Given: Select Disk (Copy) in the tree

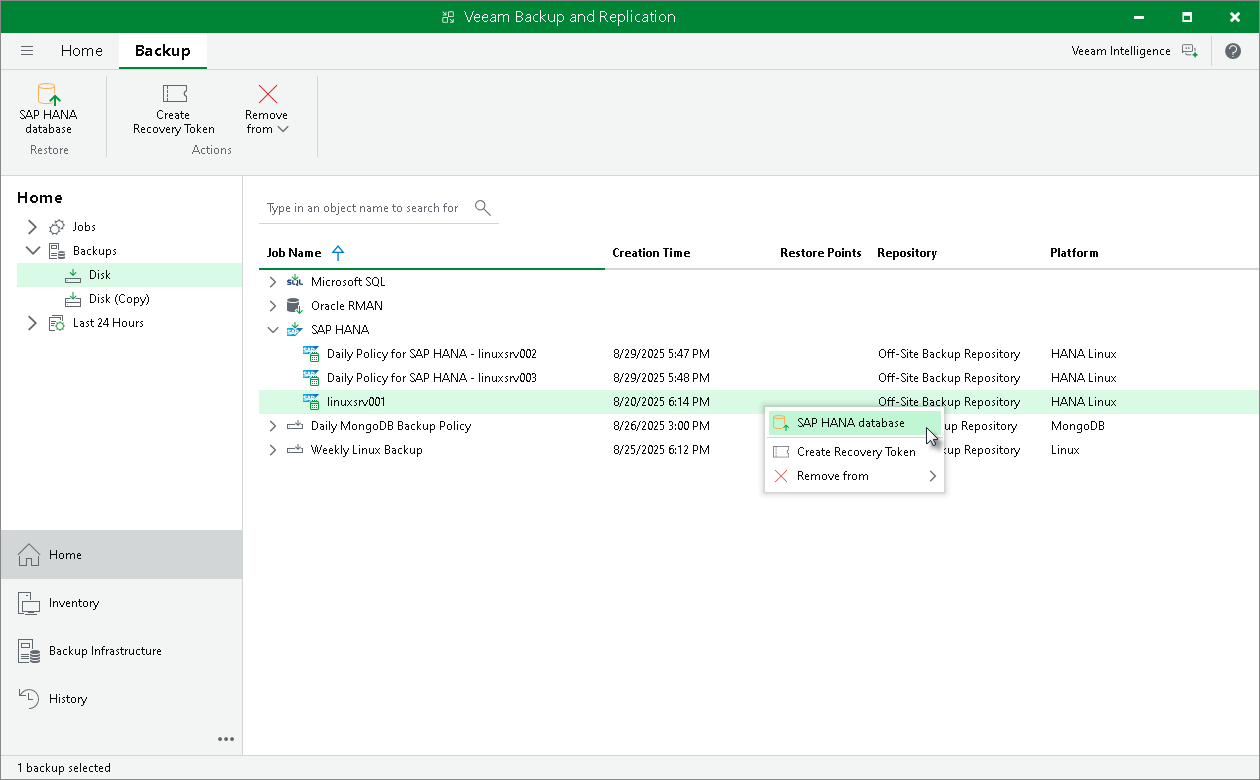Looking at the screenshot, I should pos(118,299).
